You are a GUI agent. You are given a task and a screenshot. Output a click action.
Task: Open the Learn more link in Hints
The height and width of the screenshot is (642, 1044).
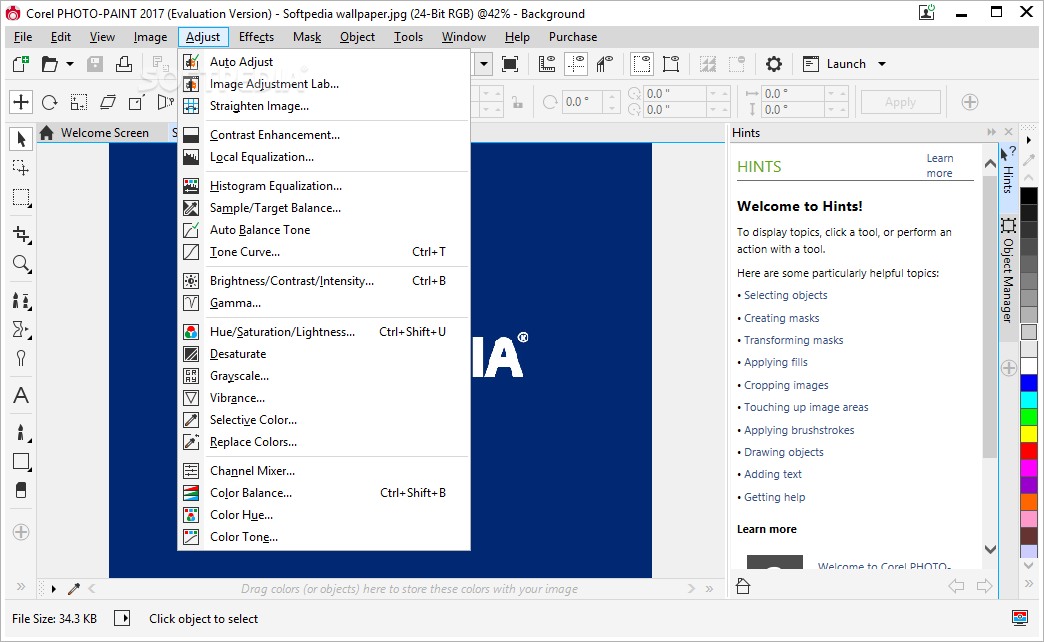pyautogui.click(x=939, y=166)
